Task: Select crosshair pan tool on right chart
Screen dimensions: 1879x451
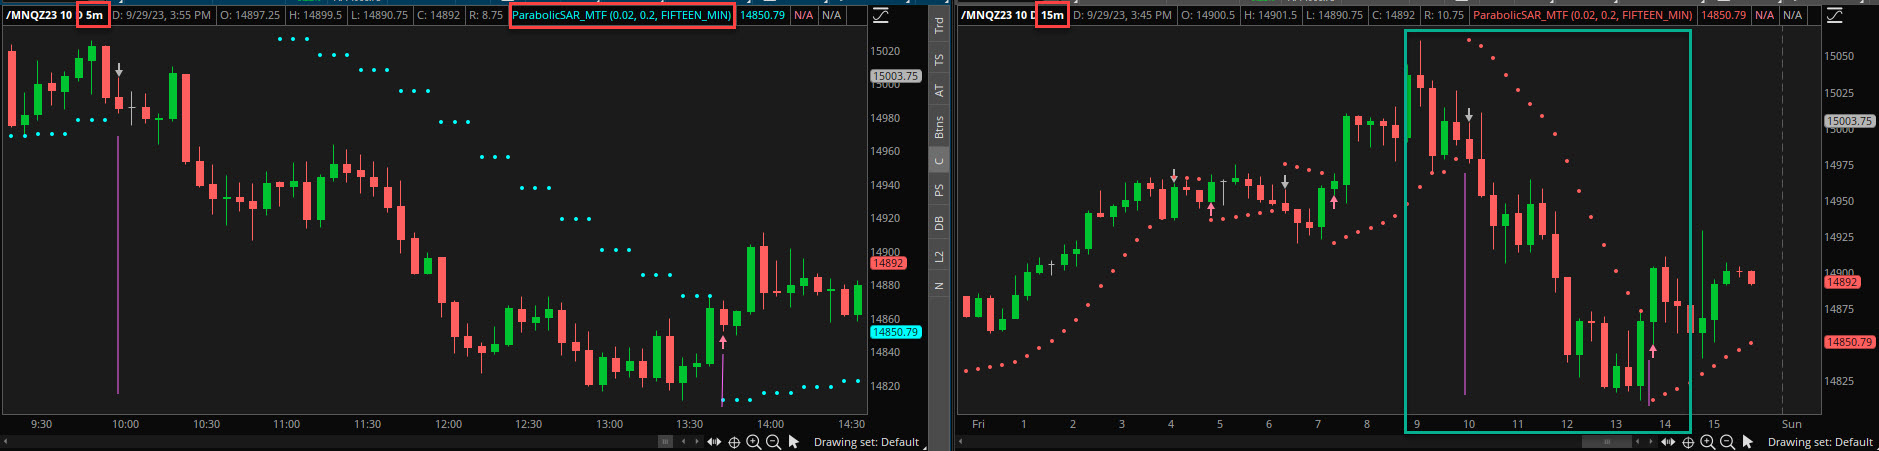Action: [x=1688, y=442]
